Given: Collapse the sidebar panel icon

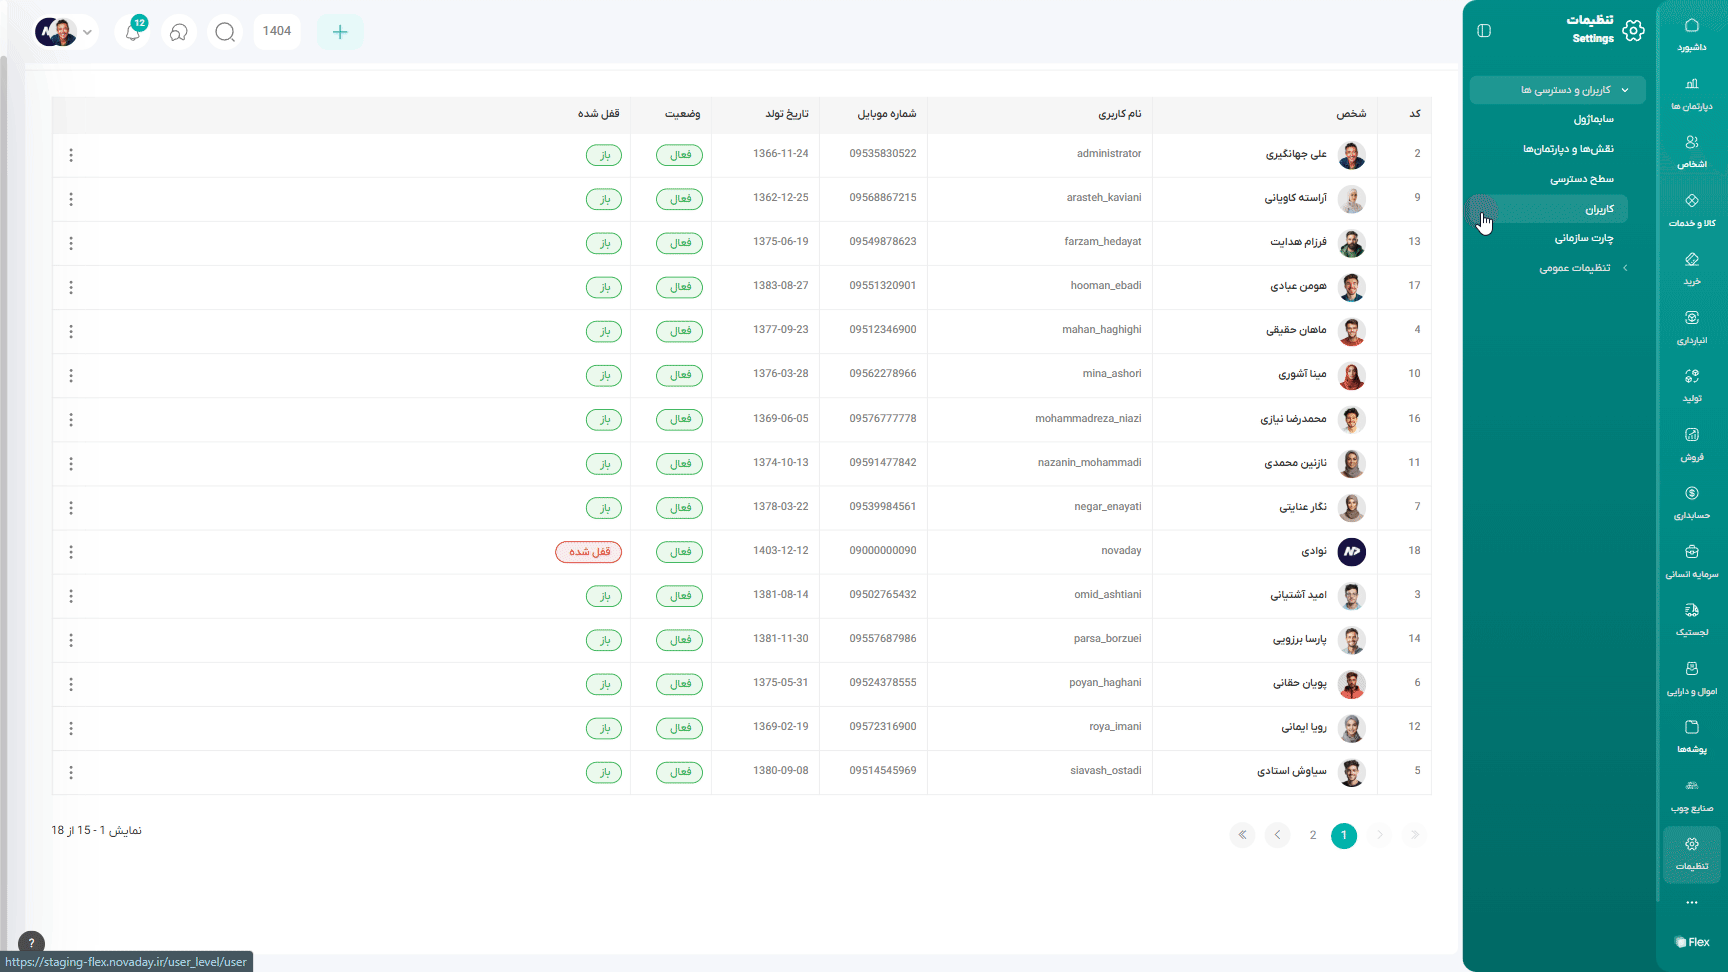Looking at the screenshot, I should (1484, 31).
